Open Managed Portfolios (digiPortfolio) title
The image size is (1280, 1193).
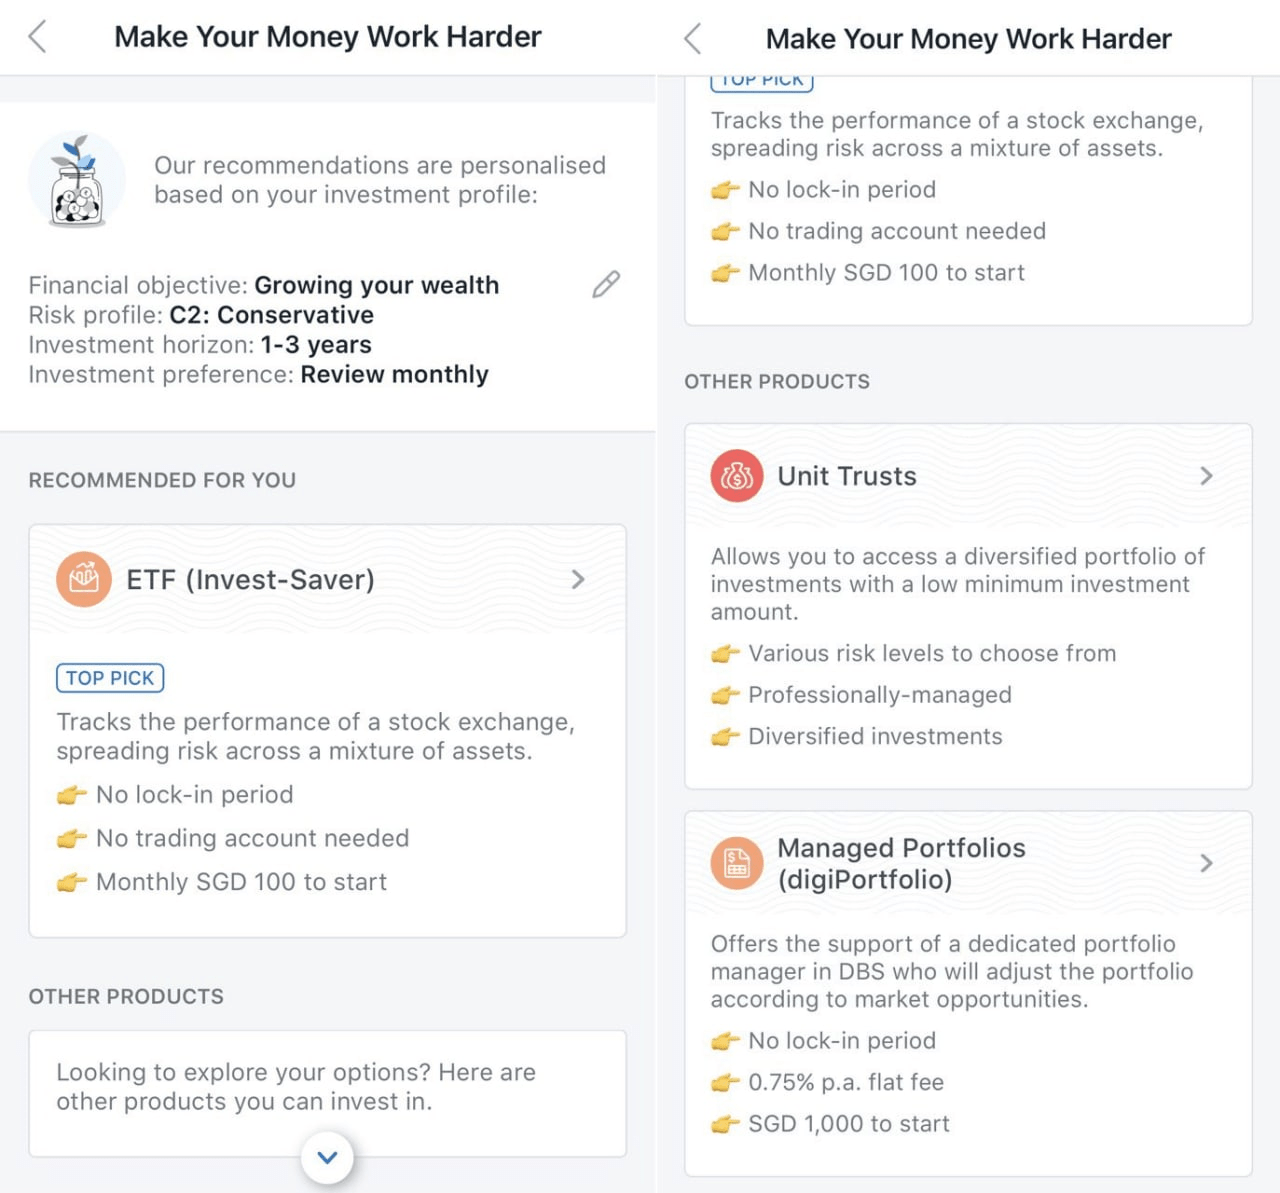(x=901, y=863)
